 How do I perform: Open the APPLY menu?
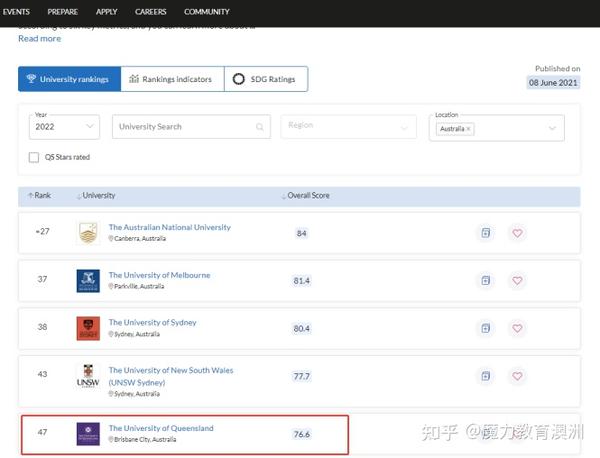coord(106,12)
